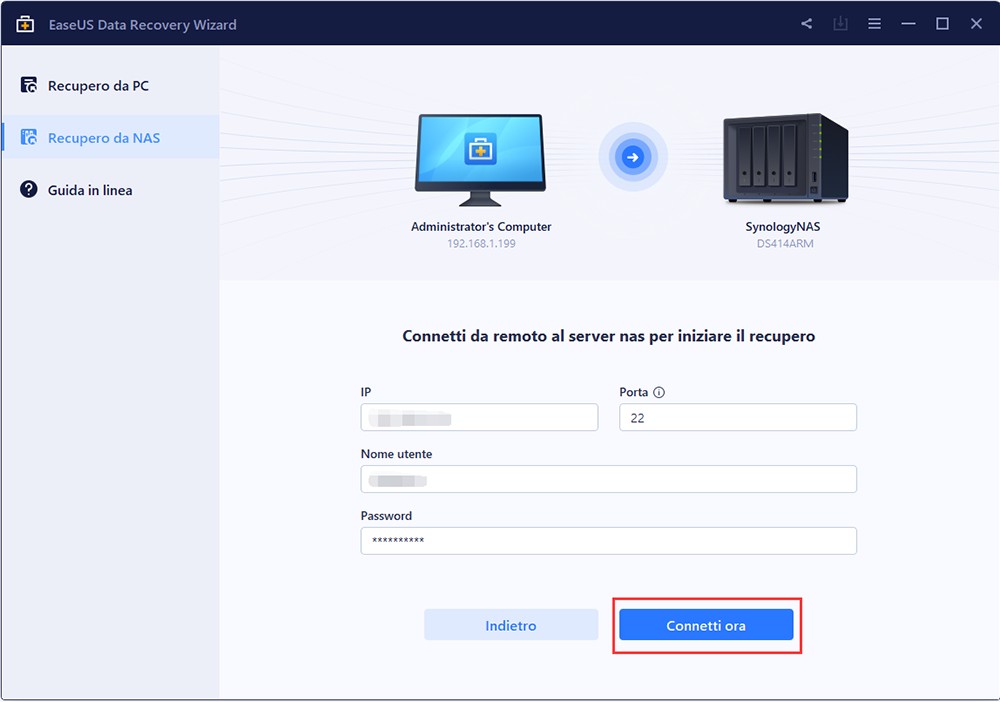The width and height of the screenshot is (1000, 702).
Task: Click the Recupero da PC sidebar icon
Action: click(29, 85)
